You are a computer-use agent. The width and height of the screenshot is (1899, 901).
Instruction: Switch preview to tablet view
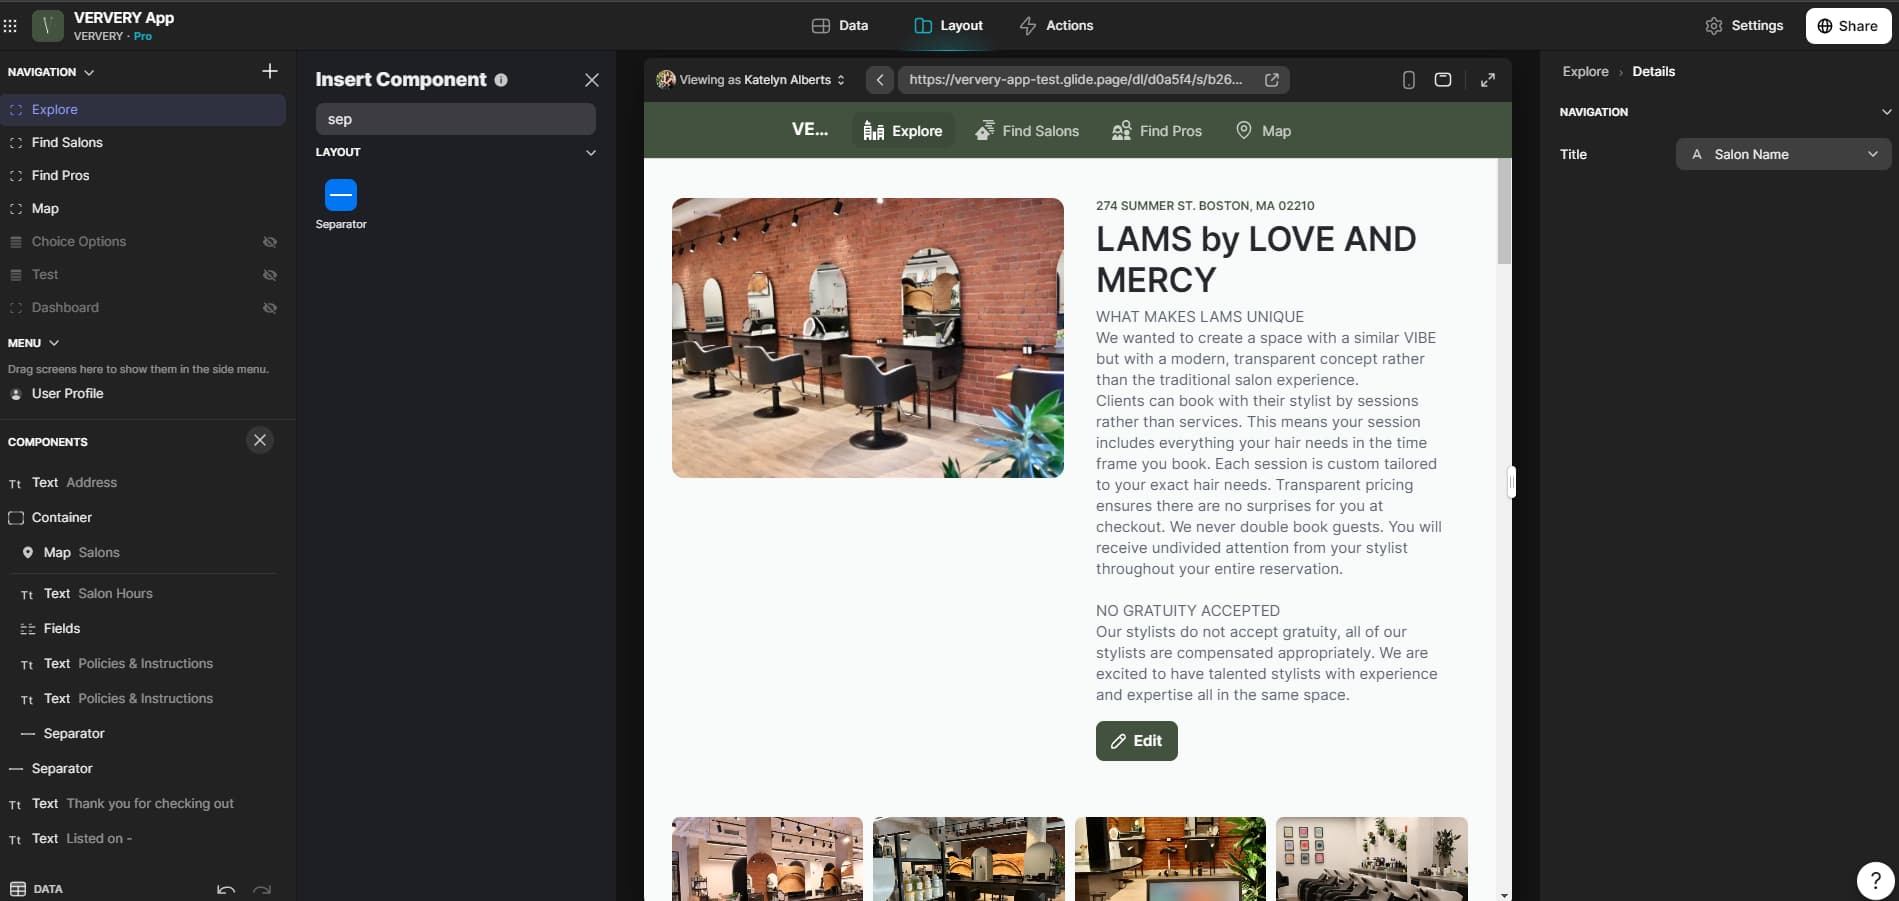[1443, 80]
